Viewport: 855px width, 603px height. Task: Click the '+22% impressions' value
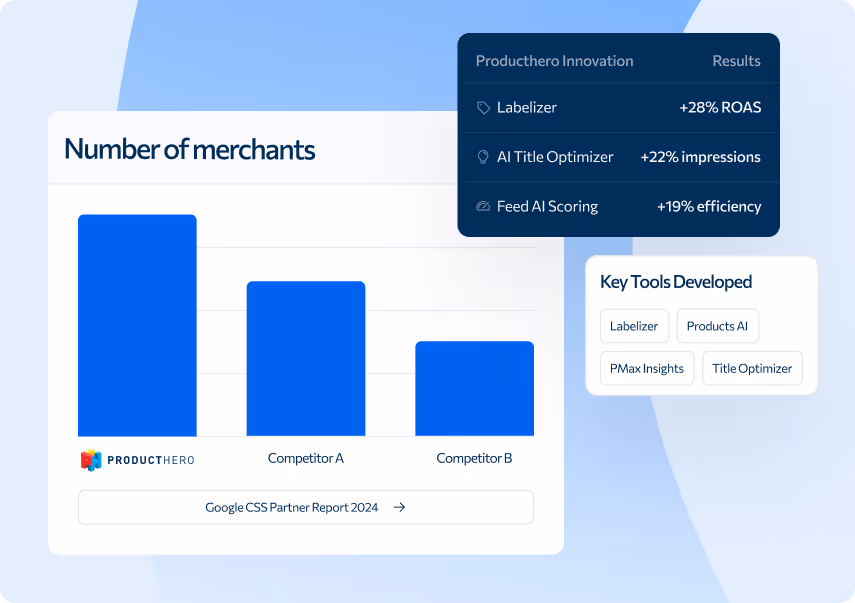pos(701,157)
